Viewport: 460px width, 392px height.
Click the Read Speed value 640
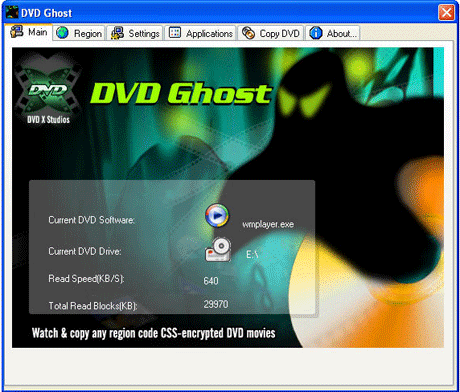click(x=211, y=281)
